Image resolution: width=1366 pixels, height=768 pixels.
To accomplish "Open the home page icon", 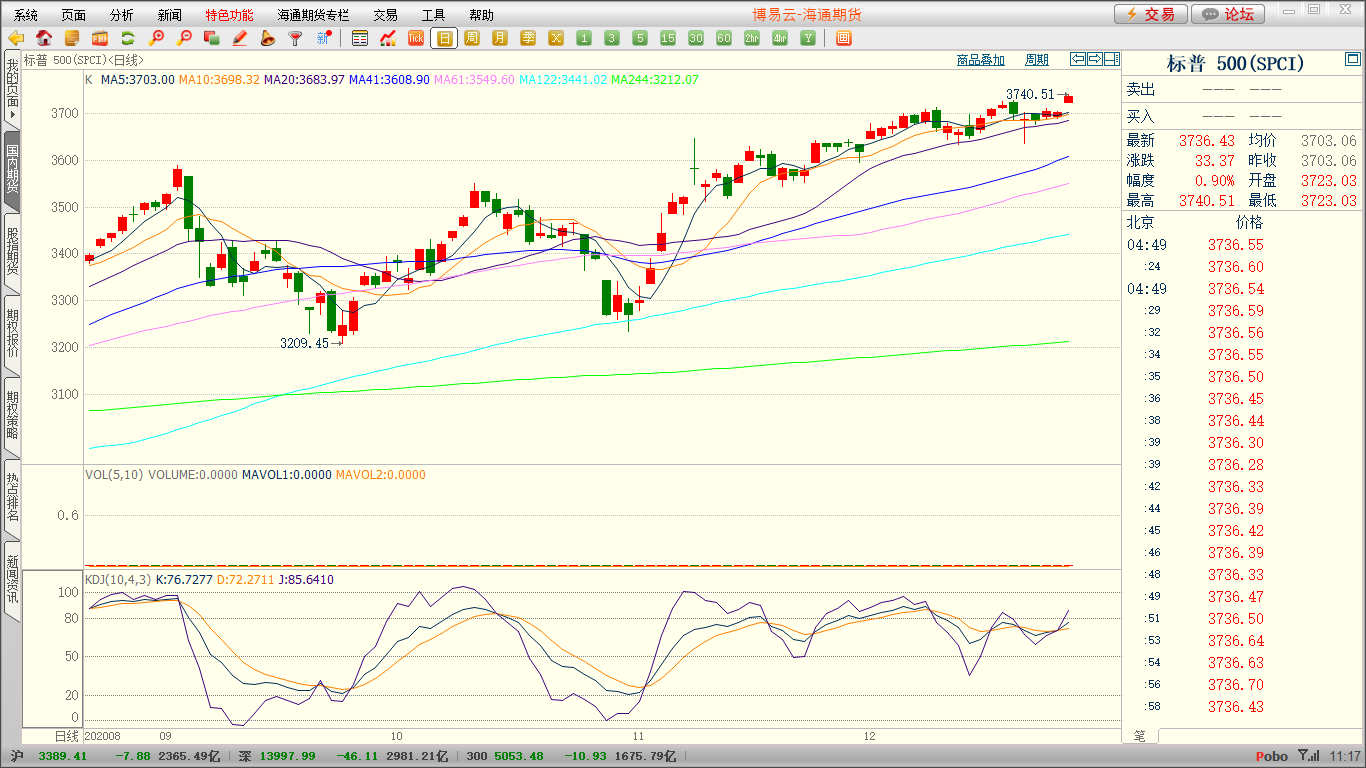I will click(x=44, y=38).
